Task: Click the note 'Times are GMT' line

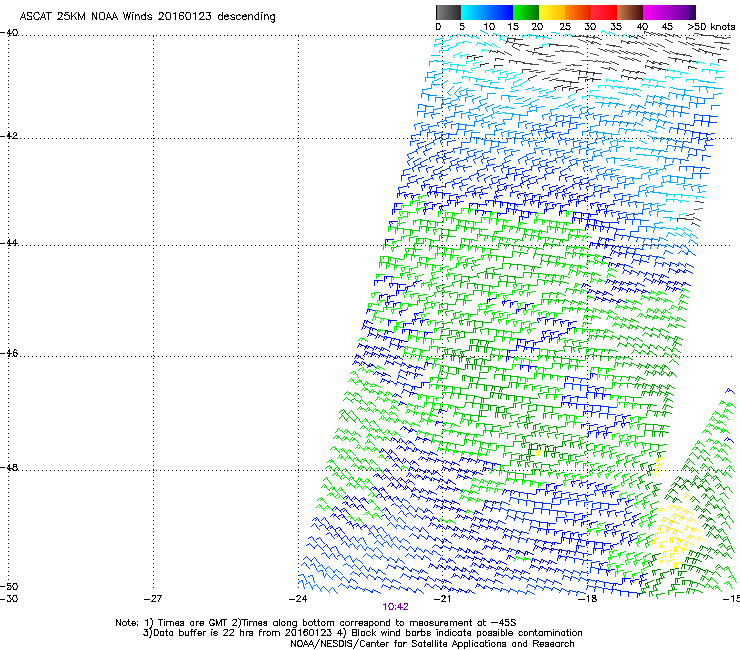Action: (x=316, y=623)
